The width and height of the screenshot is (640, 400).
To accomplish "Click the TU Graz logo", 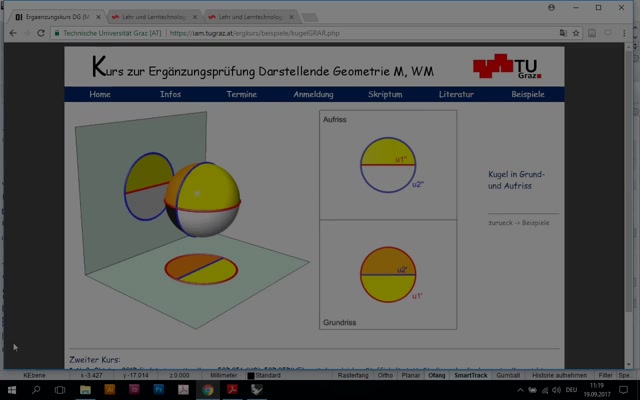I will pyautogui.click(x=505, y=68).
